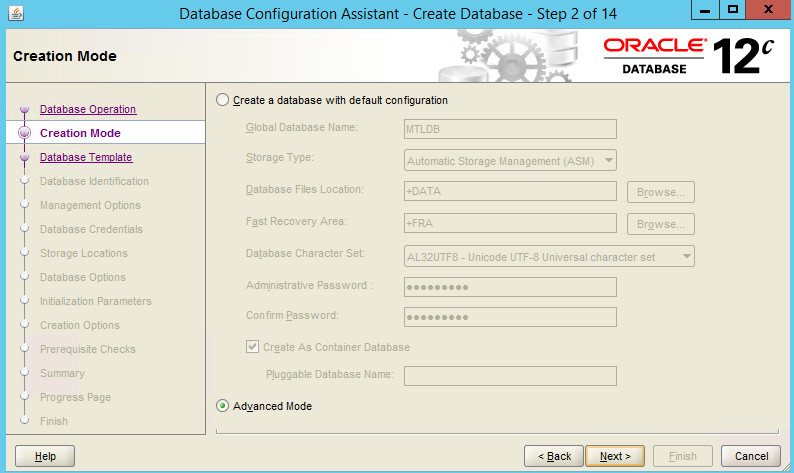Click the Global Database Name field
This screenshot has height=473, width=794.
click(x=510, y=129)
